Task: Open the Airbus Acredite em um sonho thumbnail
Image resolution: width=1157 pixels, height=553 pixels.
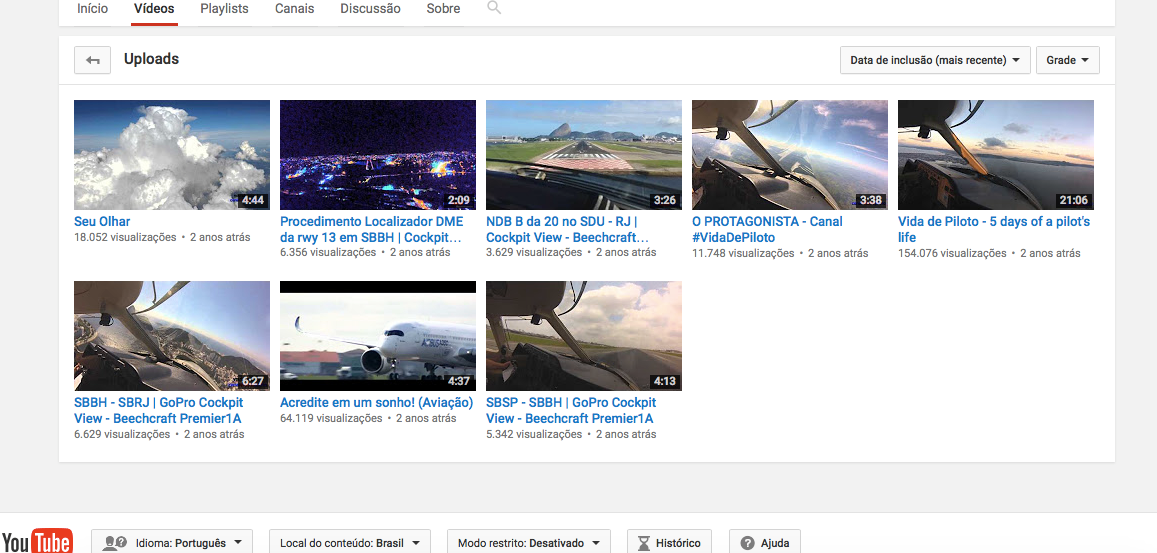Action: [378, 336]
